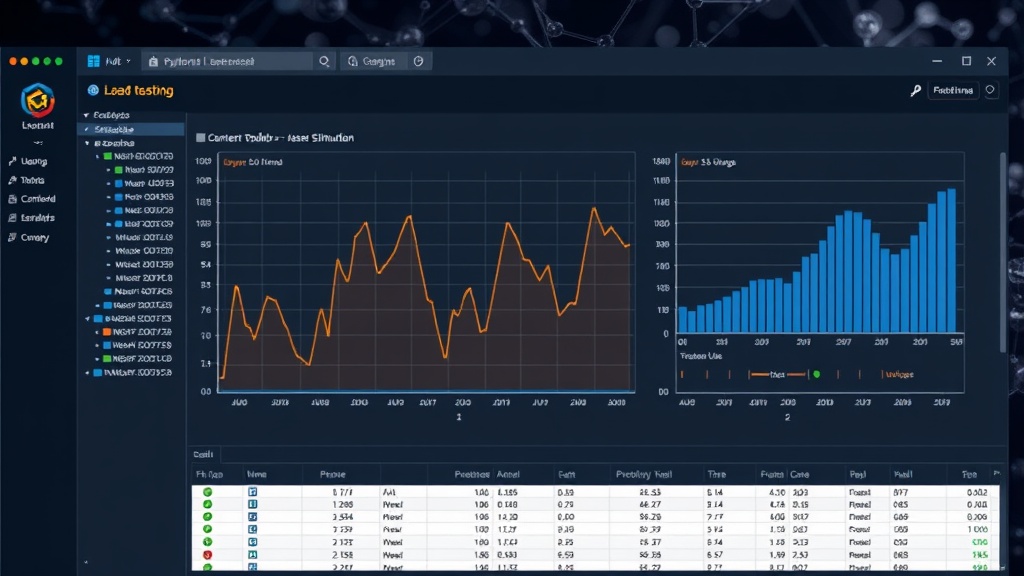Image resolution: width=1024 pixels, height=576 pixels.
Task: Click the green status icon in the 1.208 row
Action: (208, 504)
